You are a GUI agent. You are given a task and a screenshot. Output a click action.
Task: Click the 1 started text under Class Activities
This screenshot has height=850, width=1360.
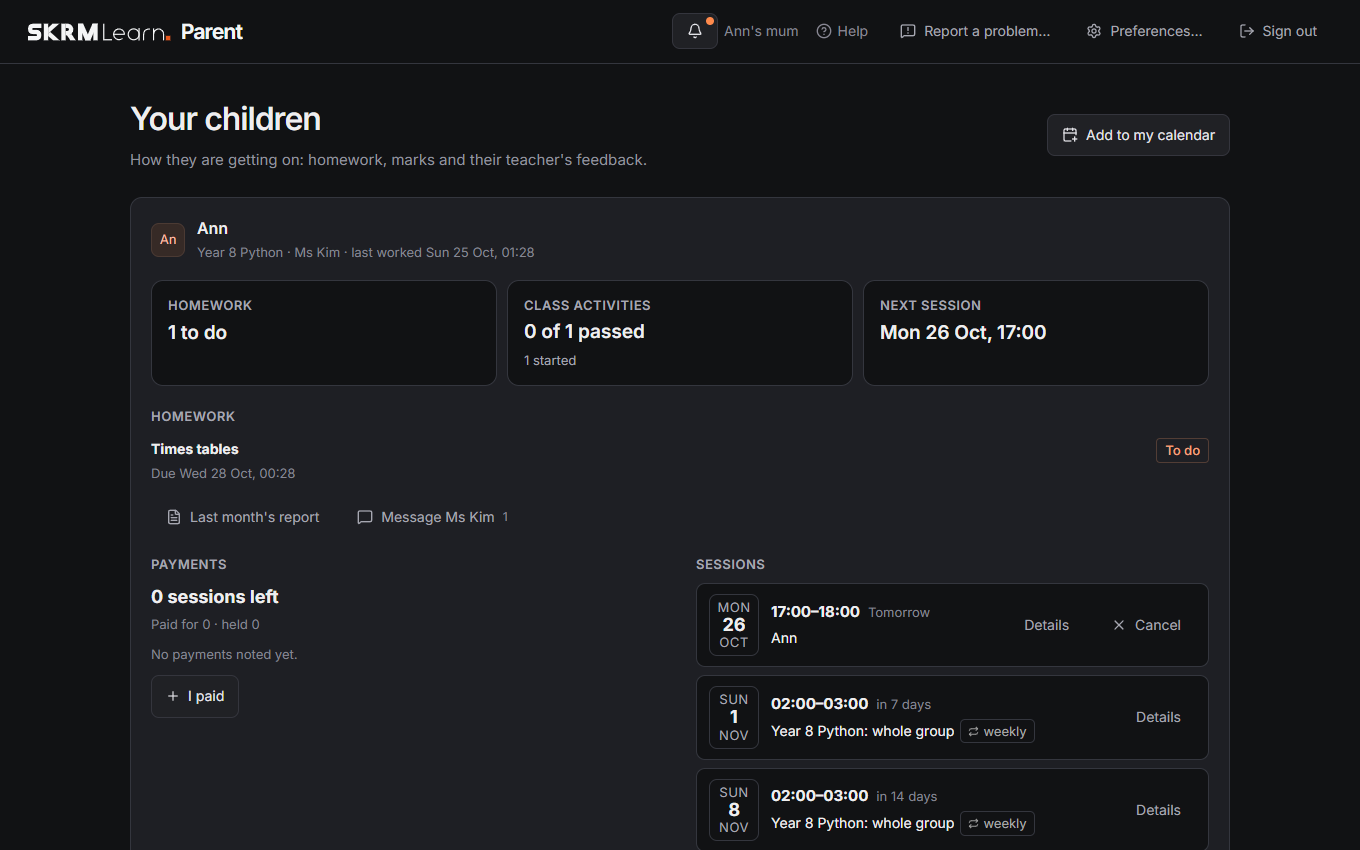click(x=550, y=361)
